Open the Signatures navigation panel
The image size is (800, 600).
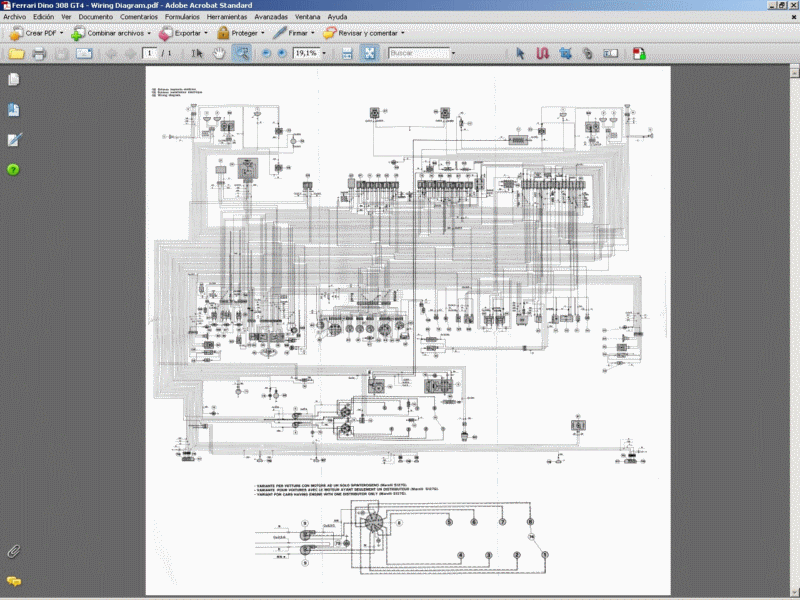14,140
